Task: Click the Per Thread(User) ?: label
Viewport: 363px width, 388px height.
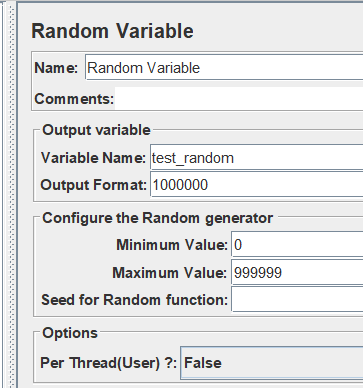Action: [x=108, y=363]
